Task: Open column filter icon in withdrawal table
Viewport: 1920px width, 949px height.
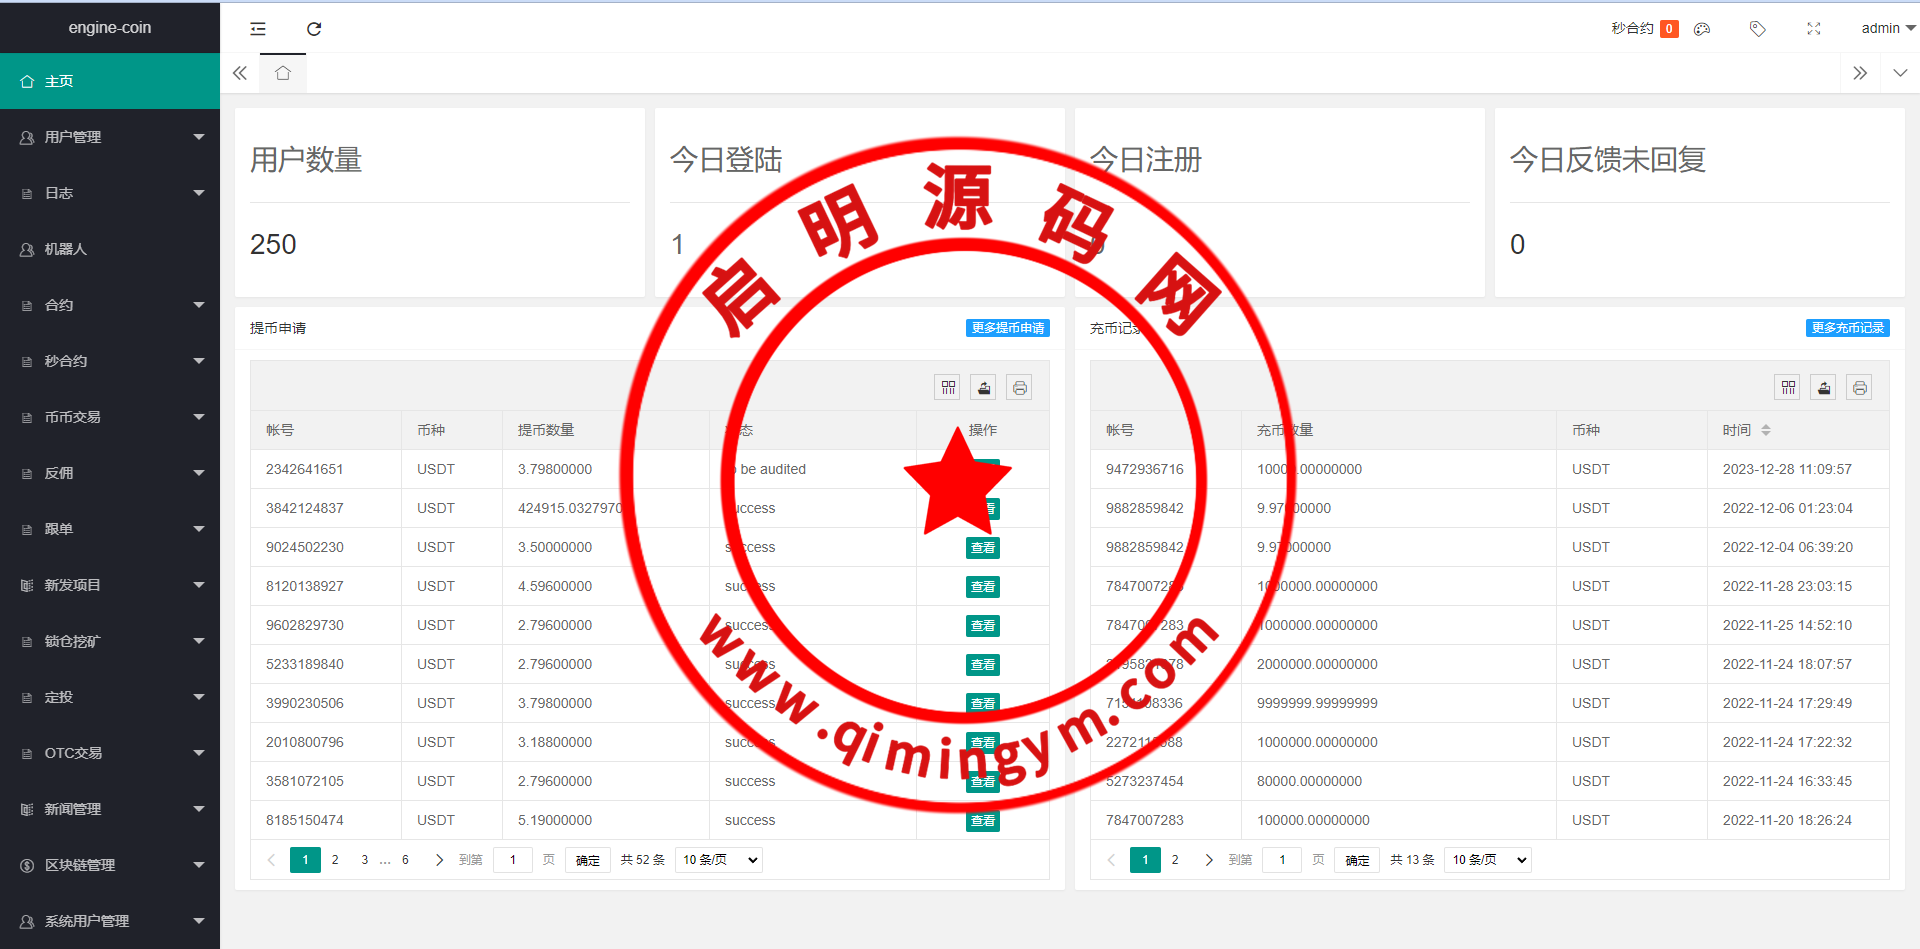Action: point(948,388)
